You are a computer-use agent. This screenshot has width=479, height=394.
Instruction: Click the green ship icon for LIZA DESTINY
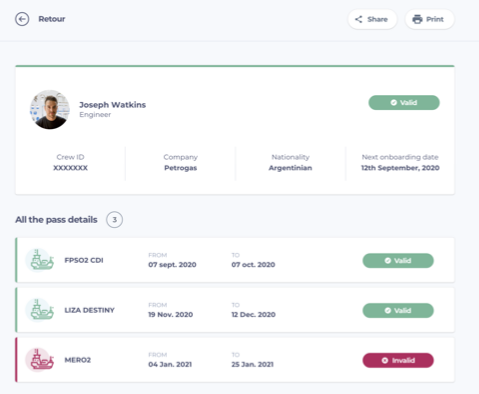(x=40, y=310)
